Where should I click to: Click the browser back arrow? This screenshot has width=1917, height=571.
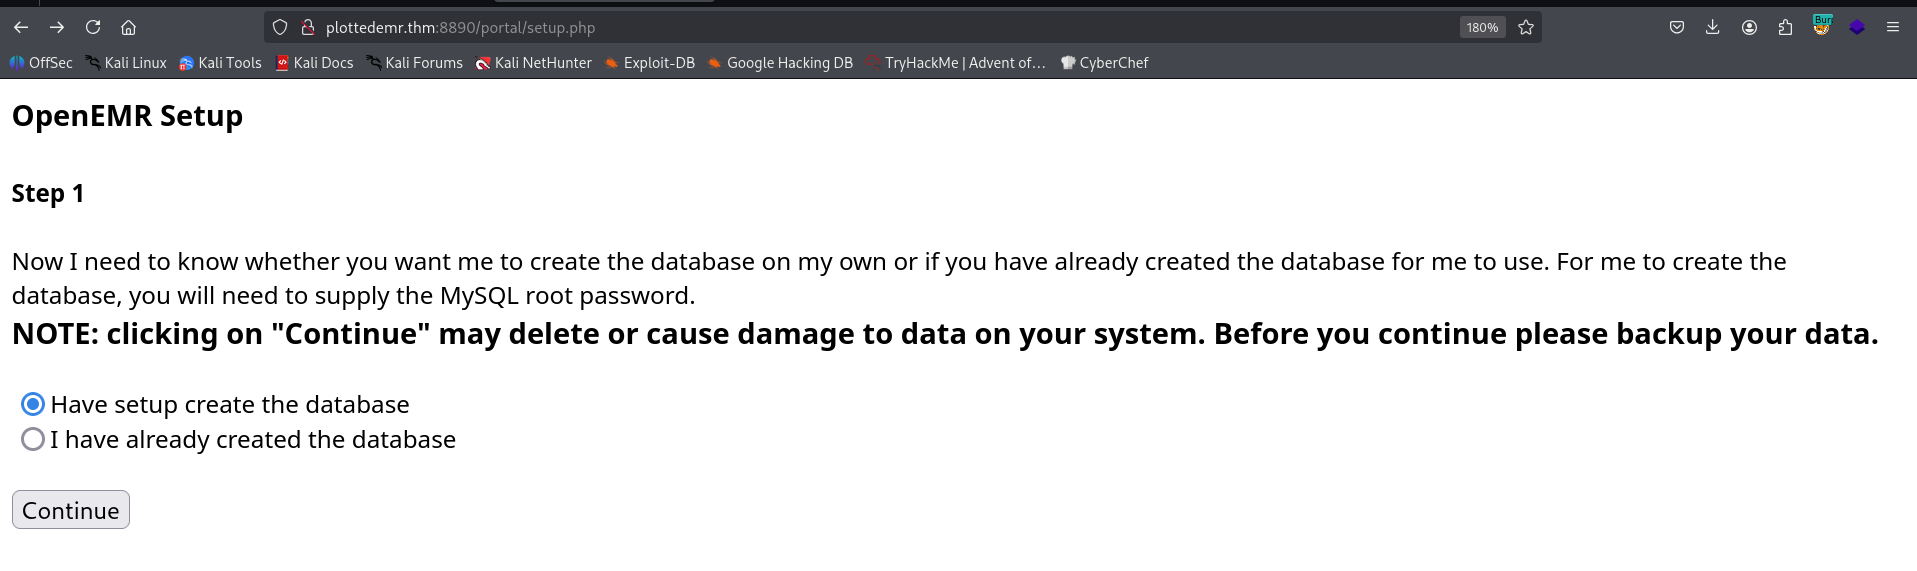[21, 27]
